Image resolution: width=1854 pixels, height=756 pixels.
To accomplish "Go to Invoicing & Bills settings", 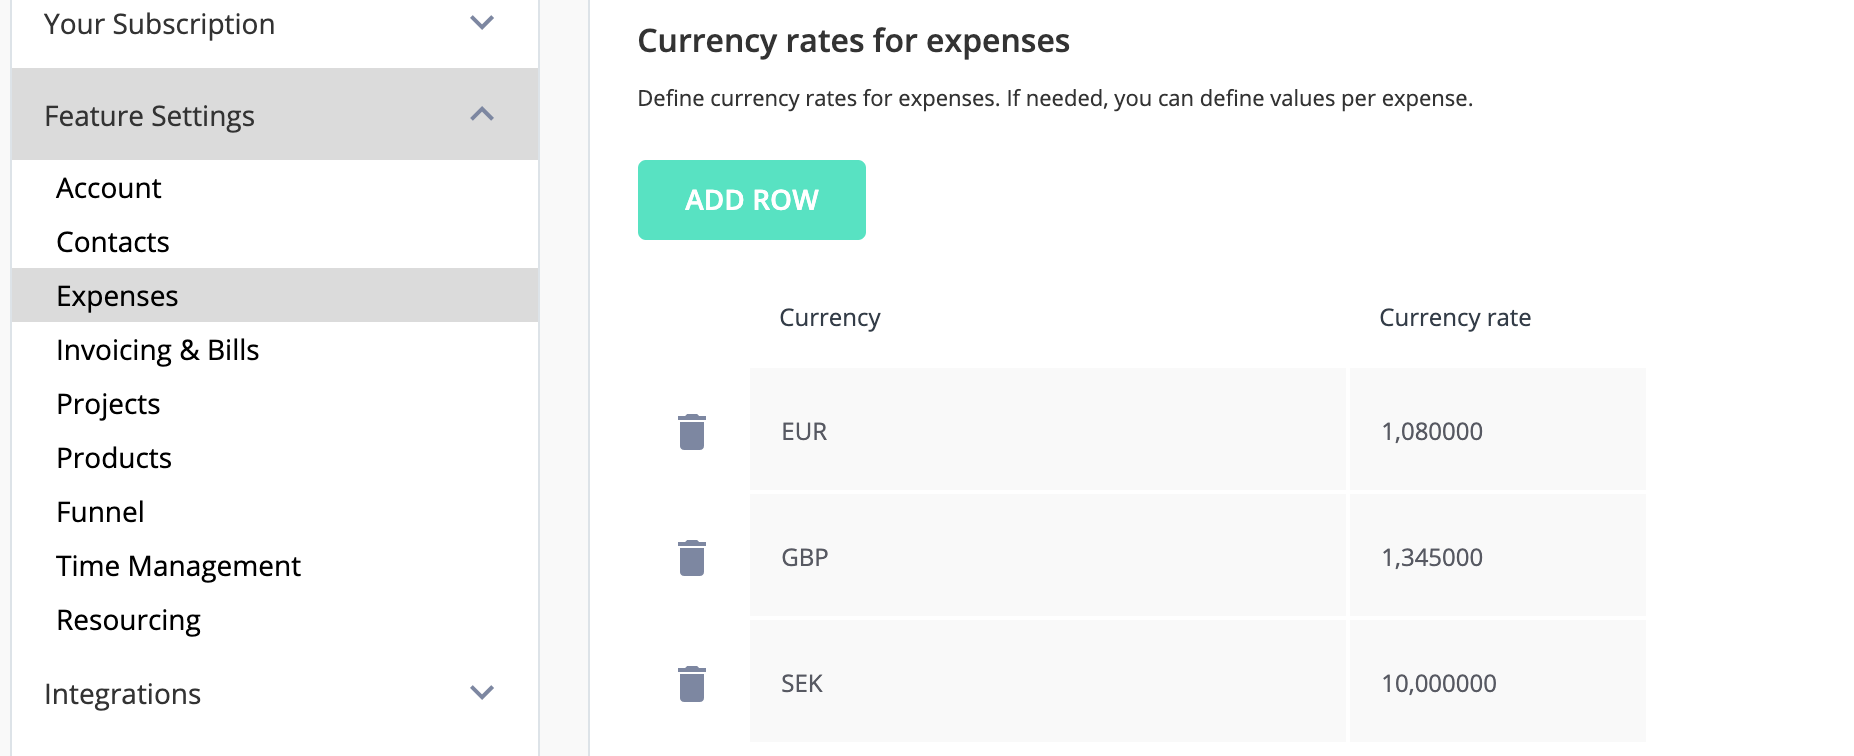I will click(158, 350).
